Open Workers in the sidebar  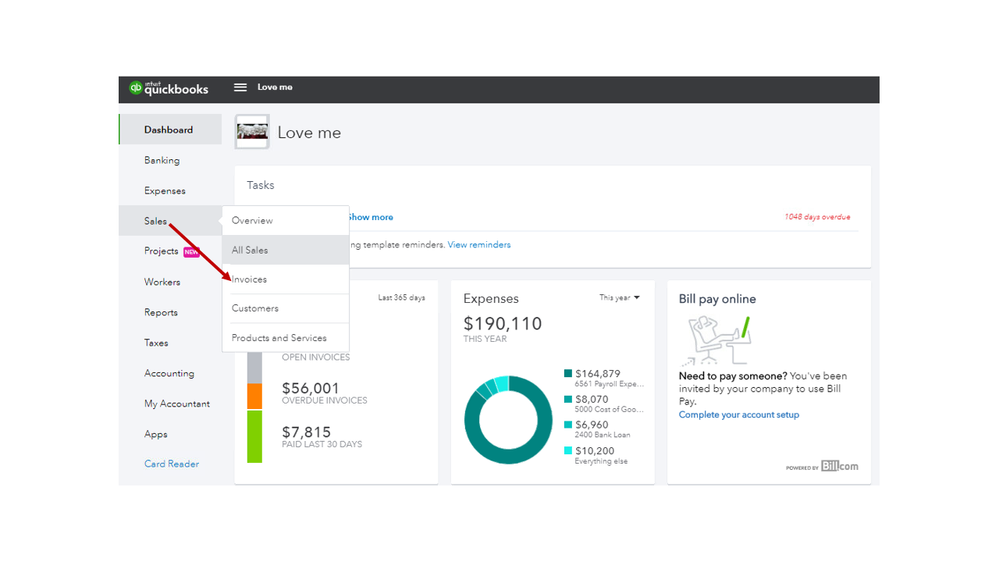[x=162, y=282]
